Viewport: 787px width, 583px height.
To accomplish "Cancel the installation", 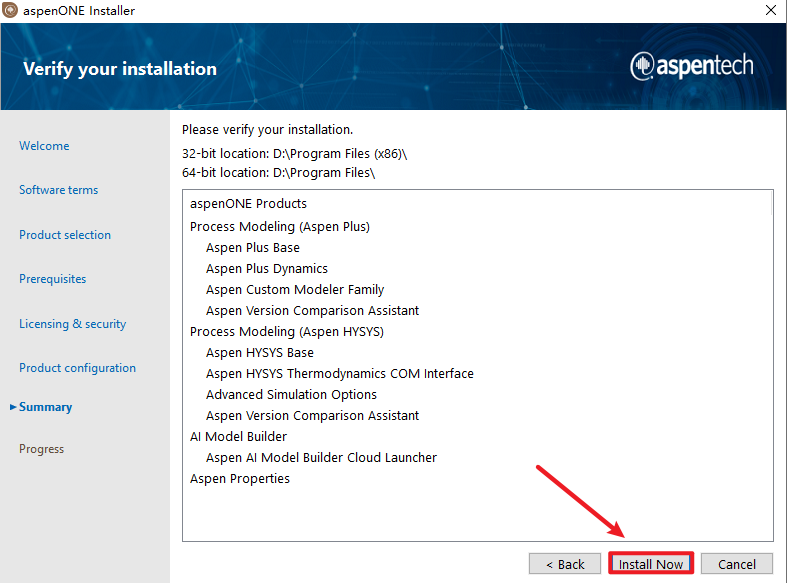I will (x=737, y=564).
